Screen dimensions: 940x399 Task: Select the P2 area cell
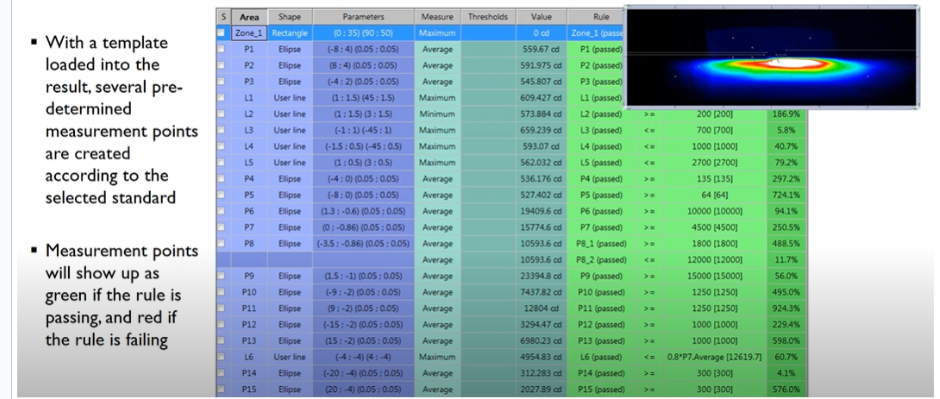pyautogui.click(x=249, y=66)
